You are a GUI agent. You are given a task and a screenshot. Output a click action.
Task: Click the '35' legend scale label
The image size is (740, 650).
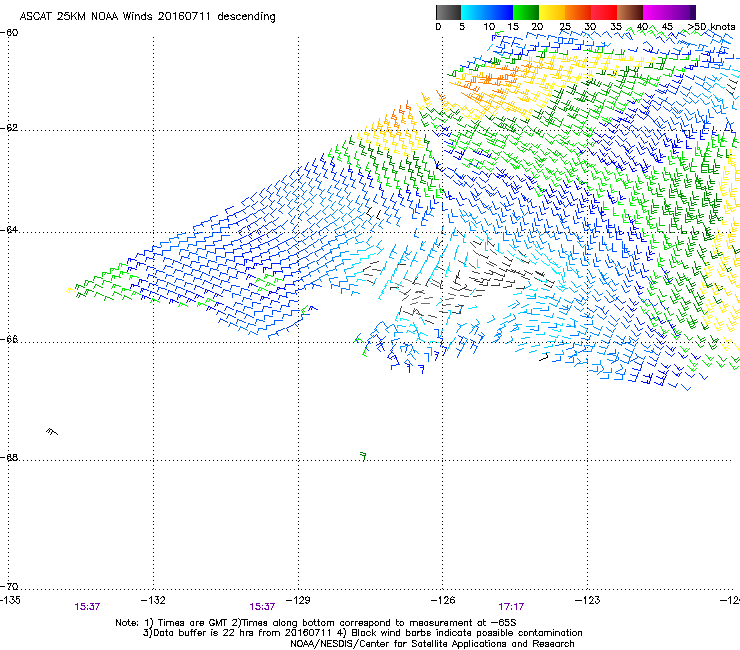616,27
